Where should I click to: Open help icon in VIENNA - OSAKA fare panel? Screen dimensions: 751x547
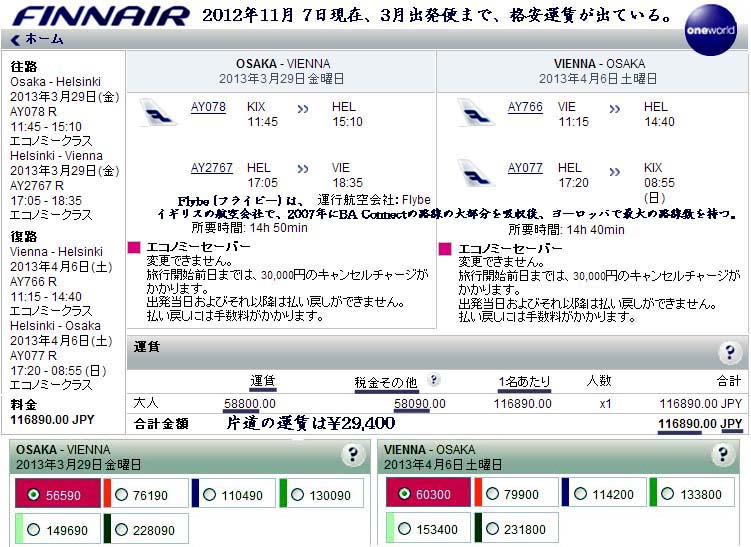tap(723, 454)
